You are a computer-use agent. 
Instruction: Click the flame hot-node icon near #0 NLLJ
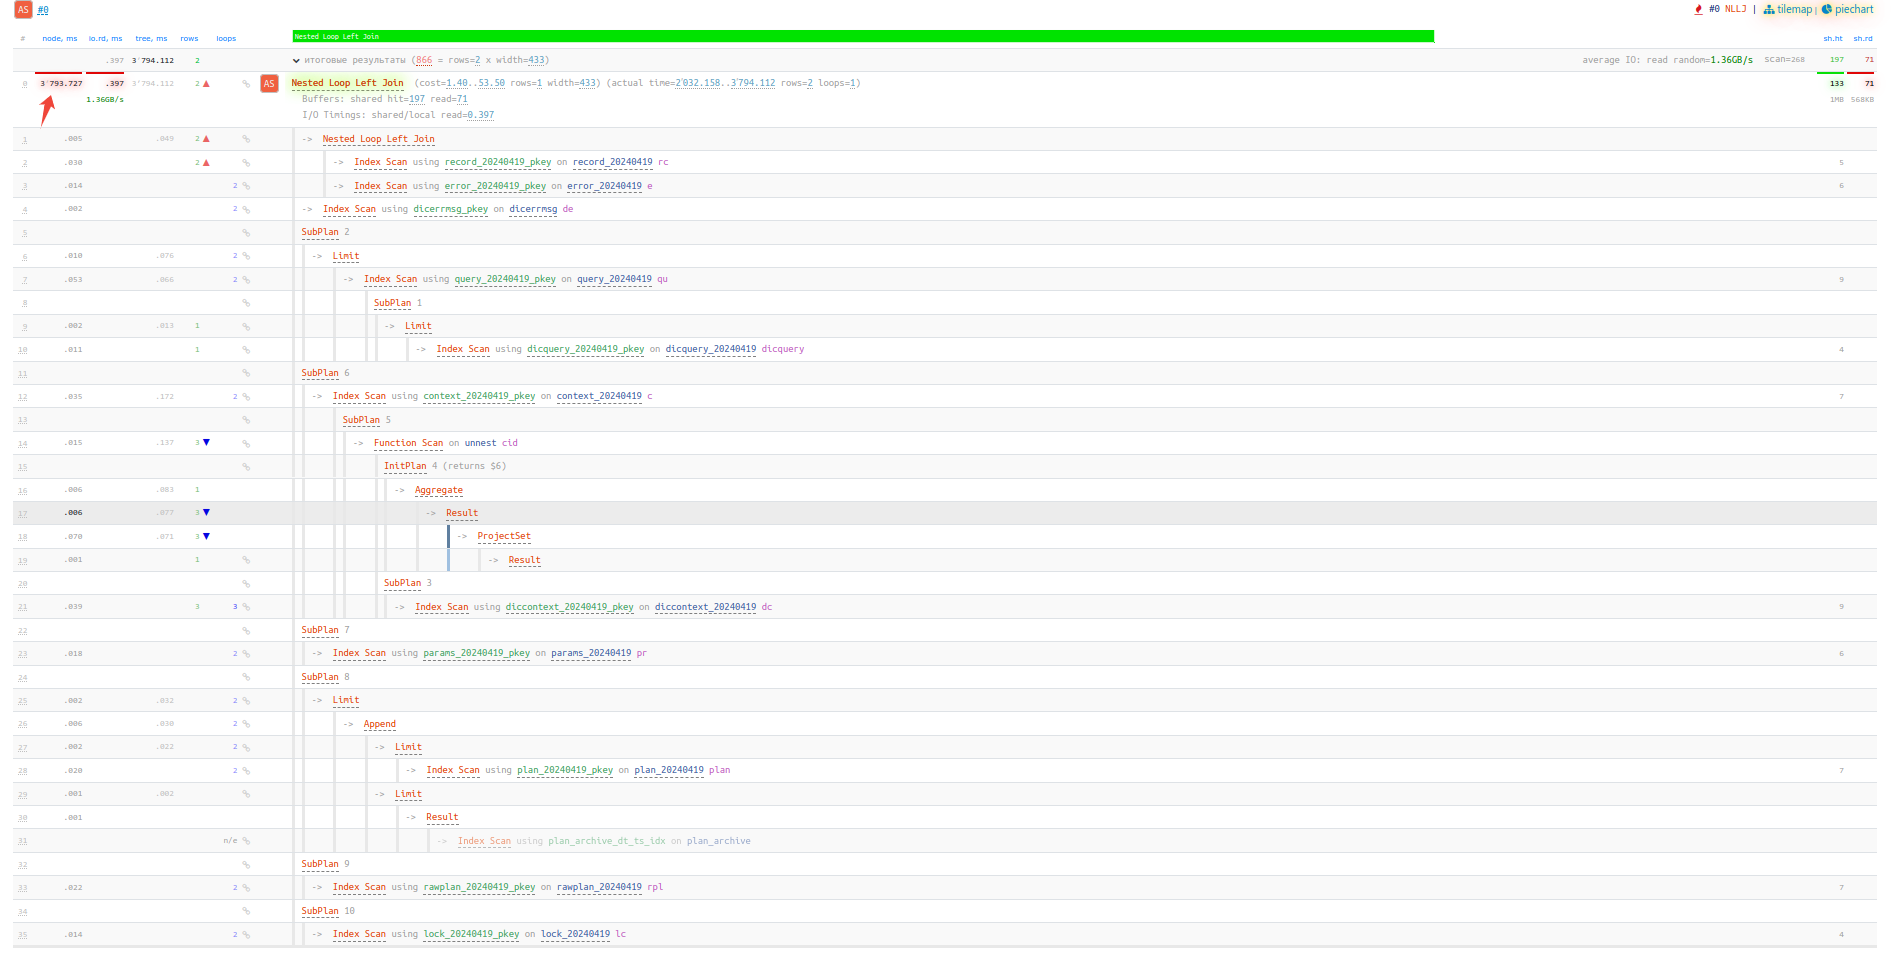click(x=1698, y=9)
